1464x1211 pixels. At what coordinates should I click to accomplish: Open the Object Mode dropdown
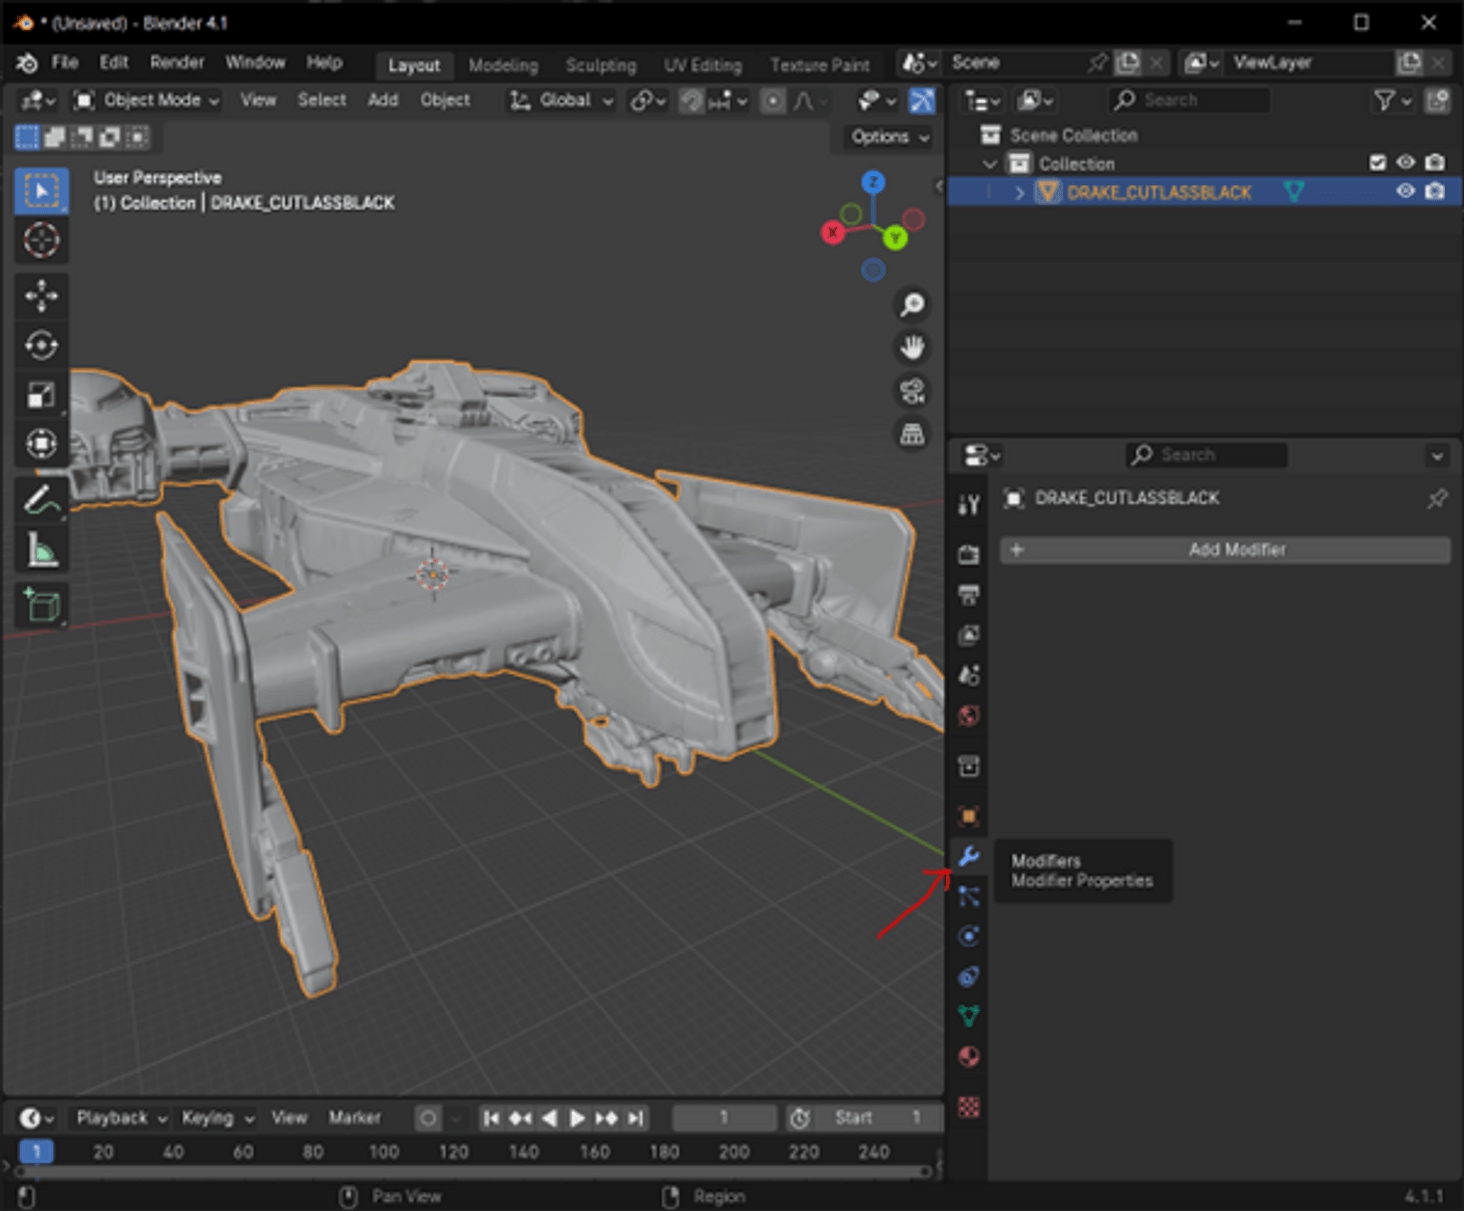[x=148, y=100]
